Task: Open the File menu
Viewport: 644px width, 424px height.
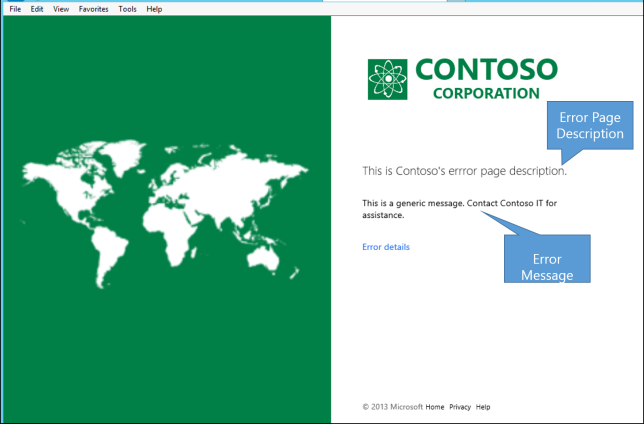Action: (x=15, y=9)
